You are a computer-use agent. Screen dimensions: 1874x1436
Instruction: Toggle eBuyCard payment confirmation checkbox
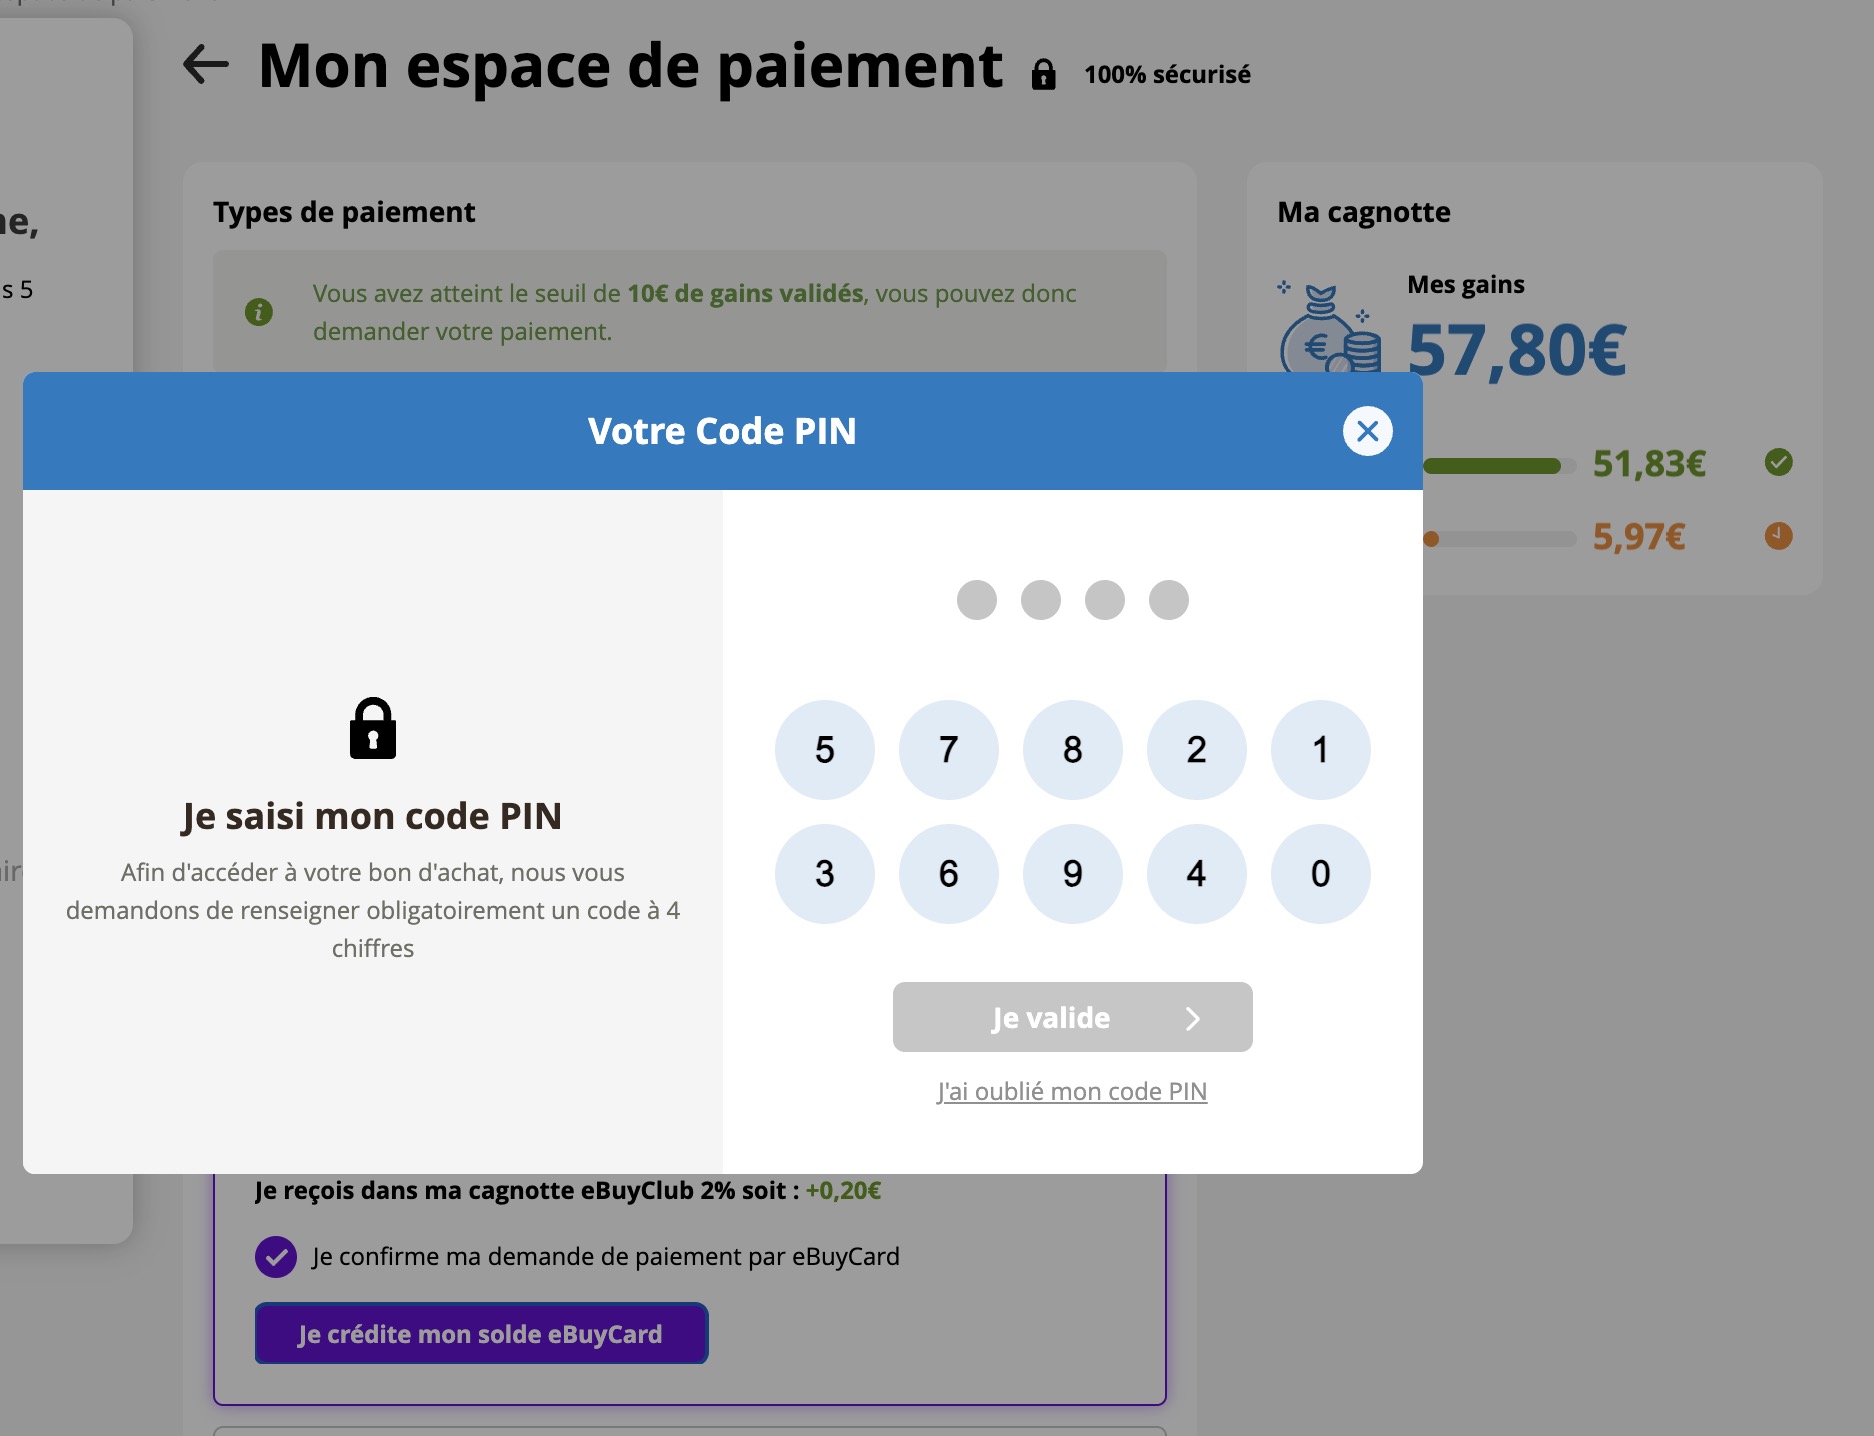[276, 1257]
